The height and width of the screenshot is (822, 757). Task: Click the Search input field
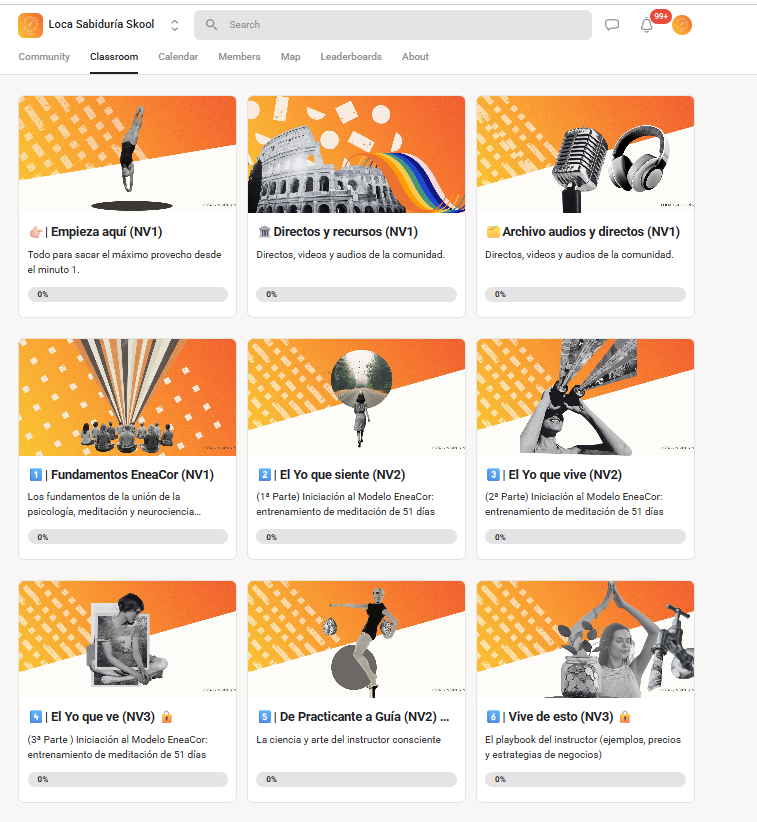tap(393, 25)
